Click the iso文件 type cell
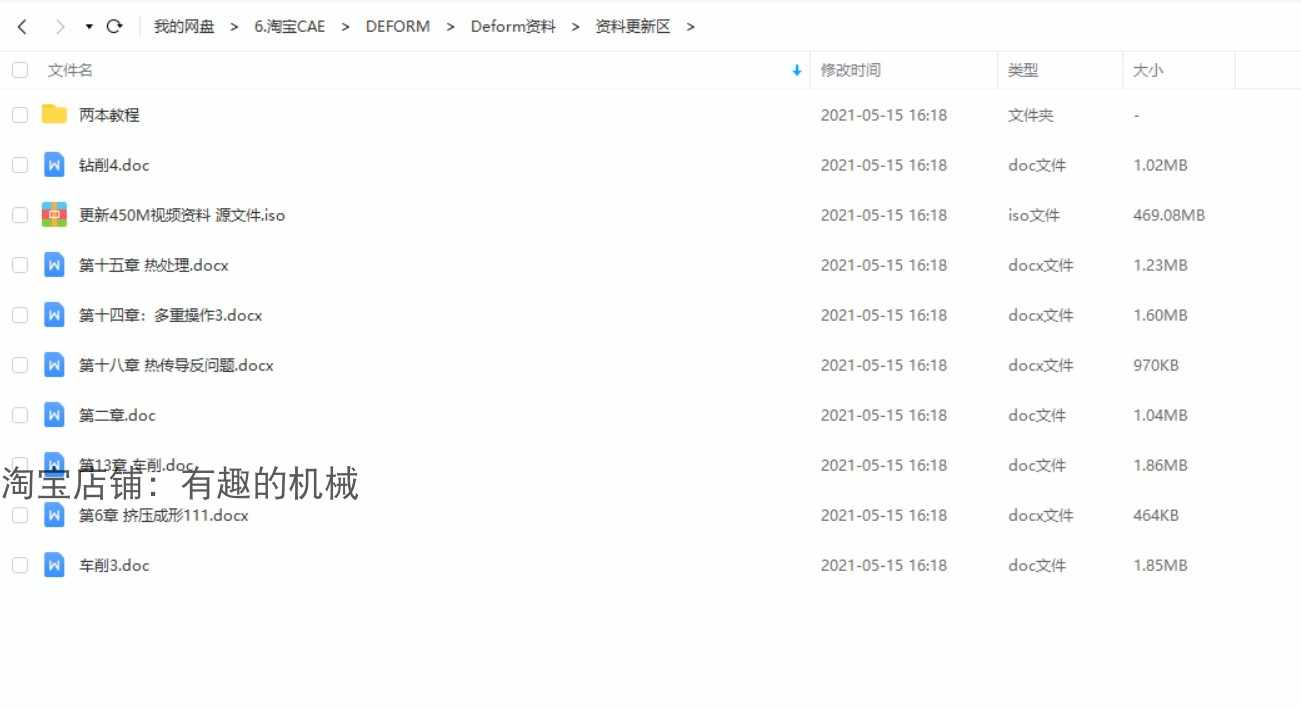Viewport: 1301px width, 709px height. click(x=1034, y=215)
